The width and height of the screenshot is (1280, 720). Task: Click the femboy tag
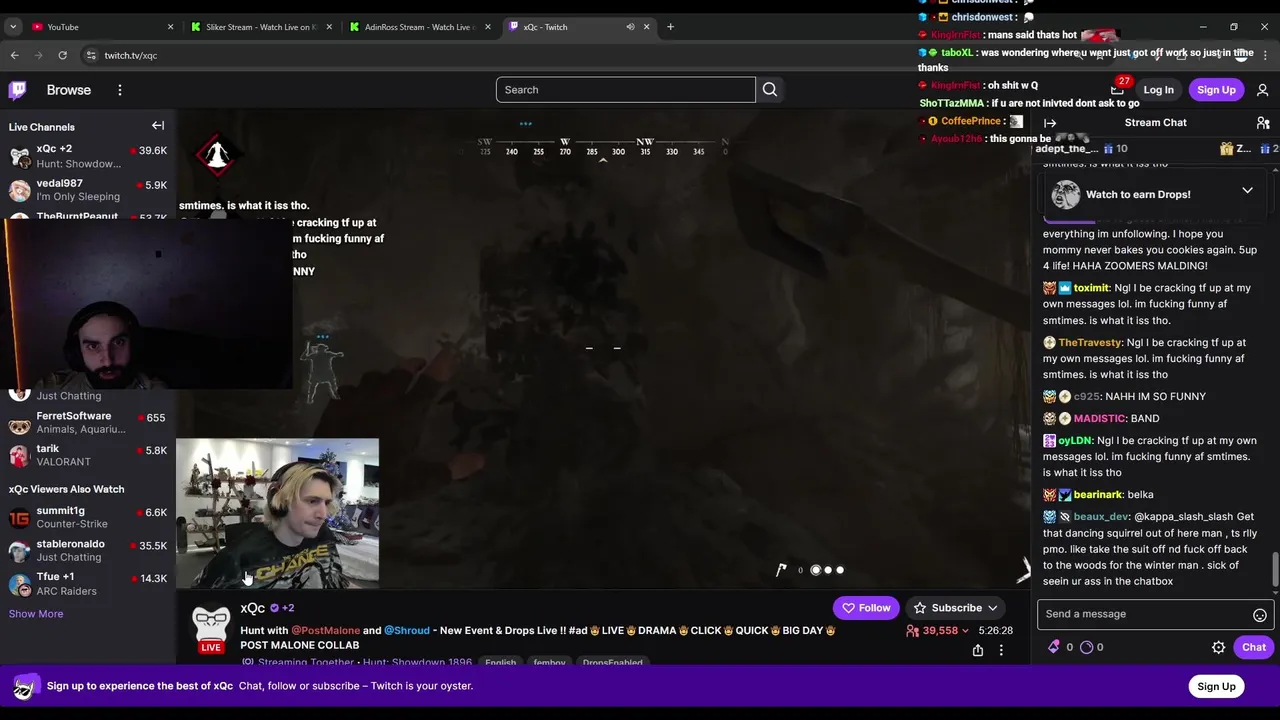[549, 663]
